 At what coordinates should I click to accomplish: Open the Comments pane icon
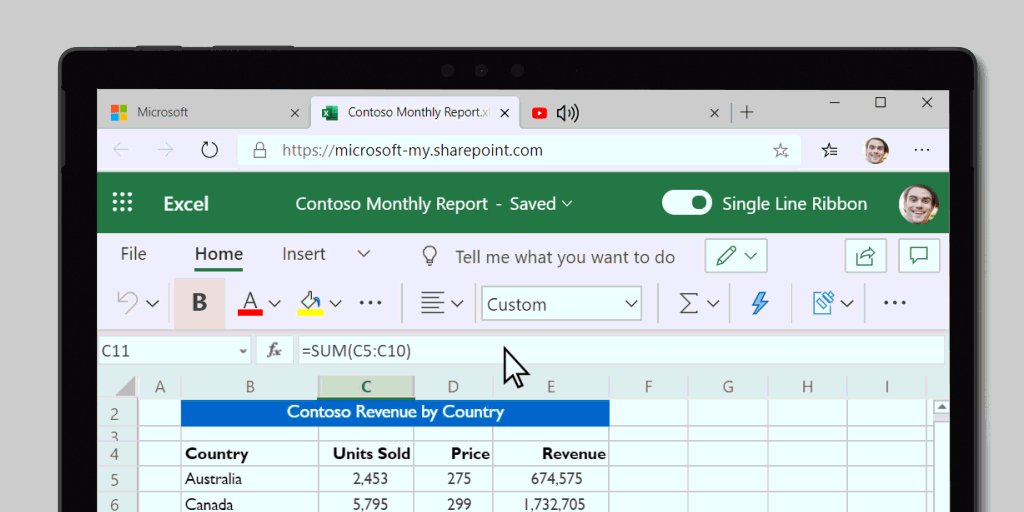pyautogui.click(x=919, y=255)
